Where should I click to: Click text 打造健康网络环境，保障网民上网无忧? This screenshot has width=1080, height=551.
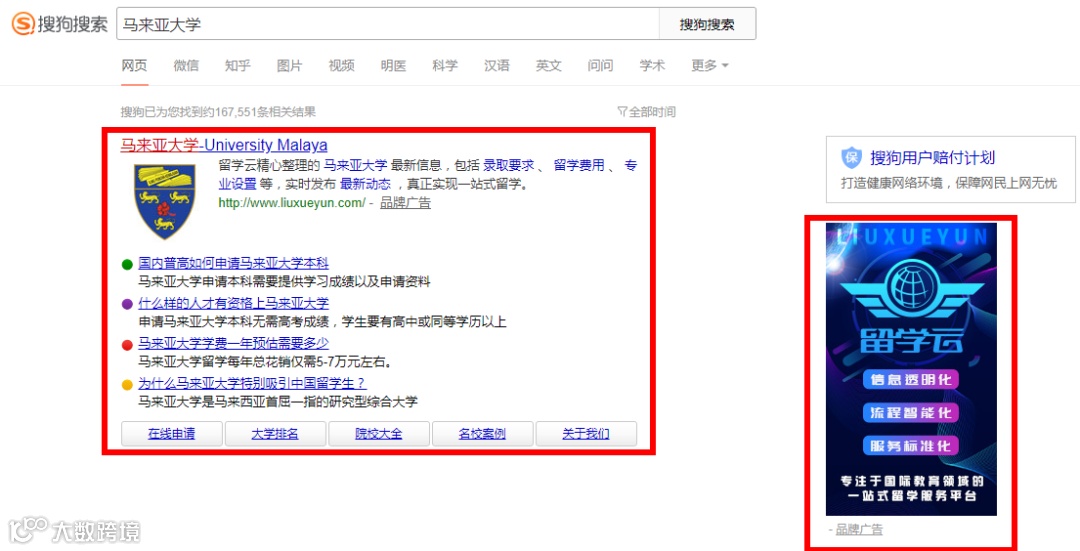coord(948,183)
